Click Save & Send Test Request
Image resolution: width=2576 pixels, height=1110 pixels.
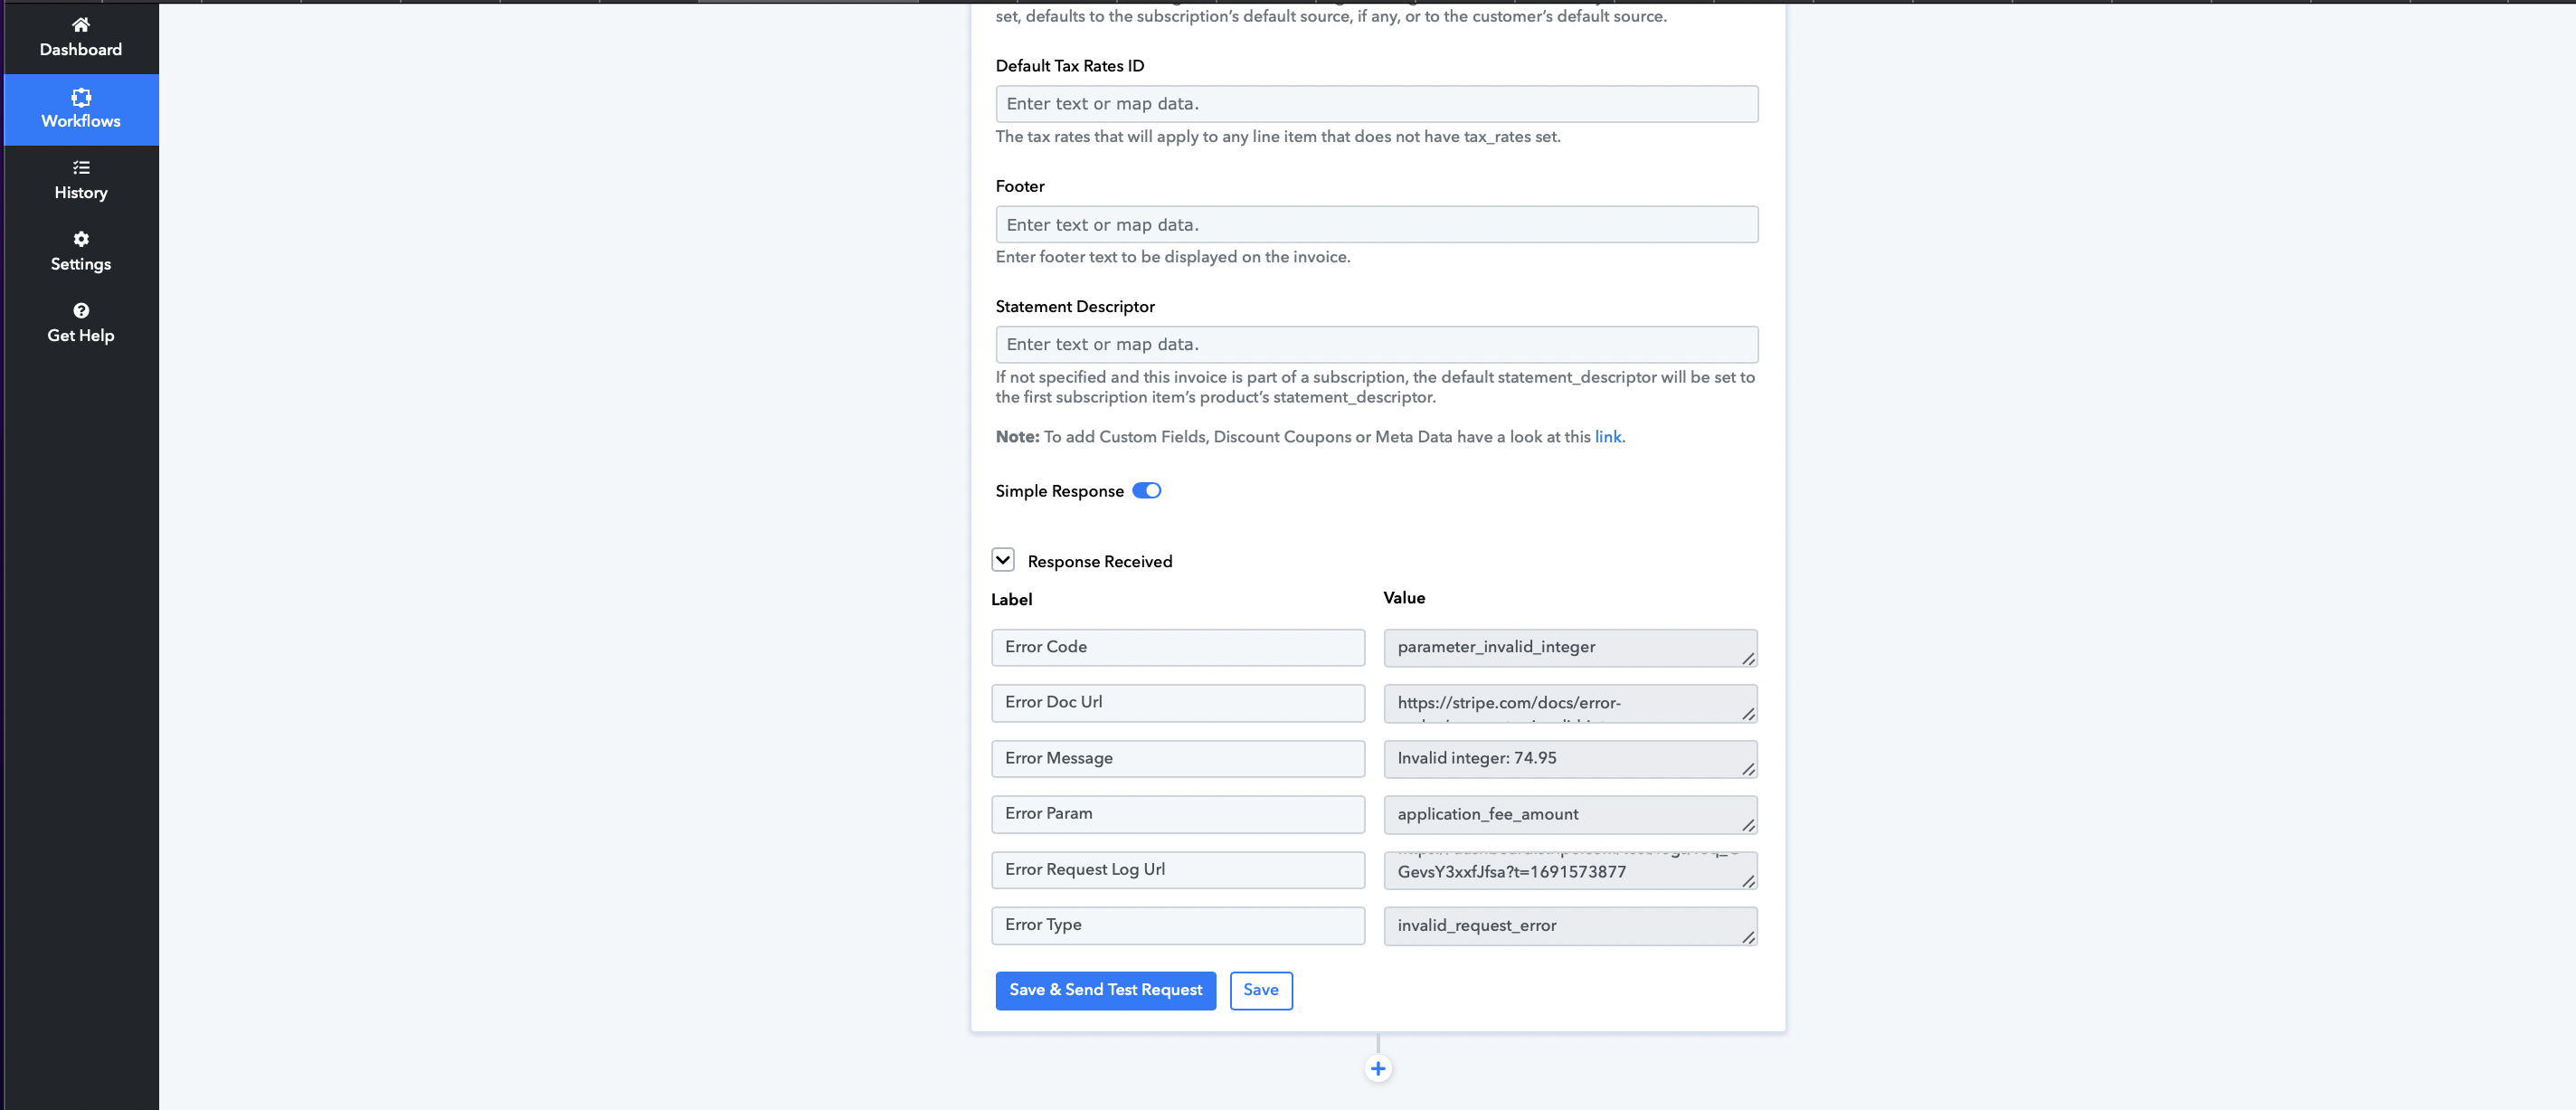click(1106, 991)
